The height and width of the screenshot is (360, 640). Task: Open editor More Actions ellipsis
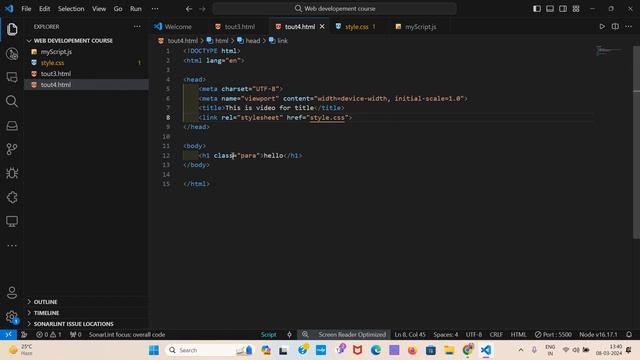(x=628, y=27)
